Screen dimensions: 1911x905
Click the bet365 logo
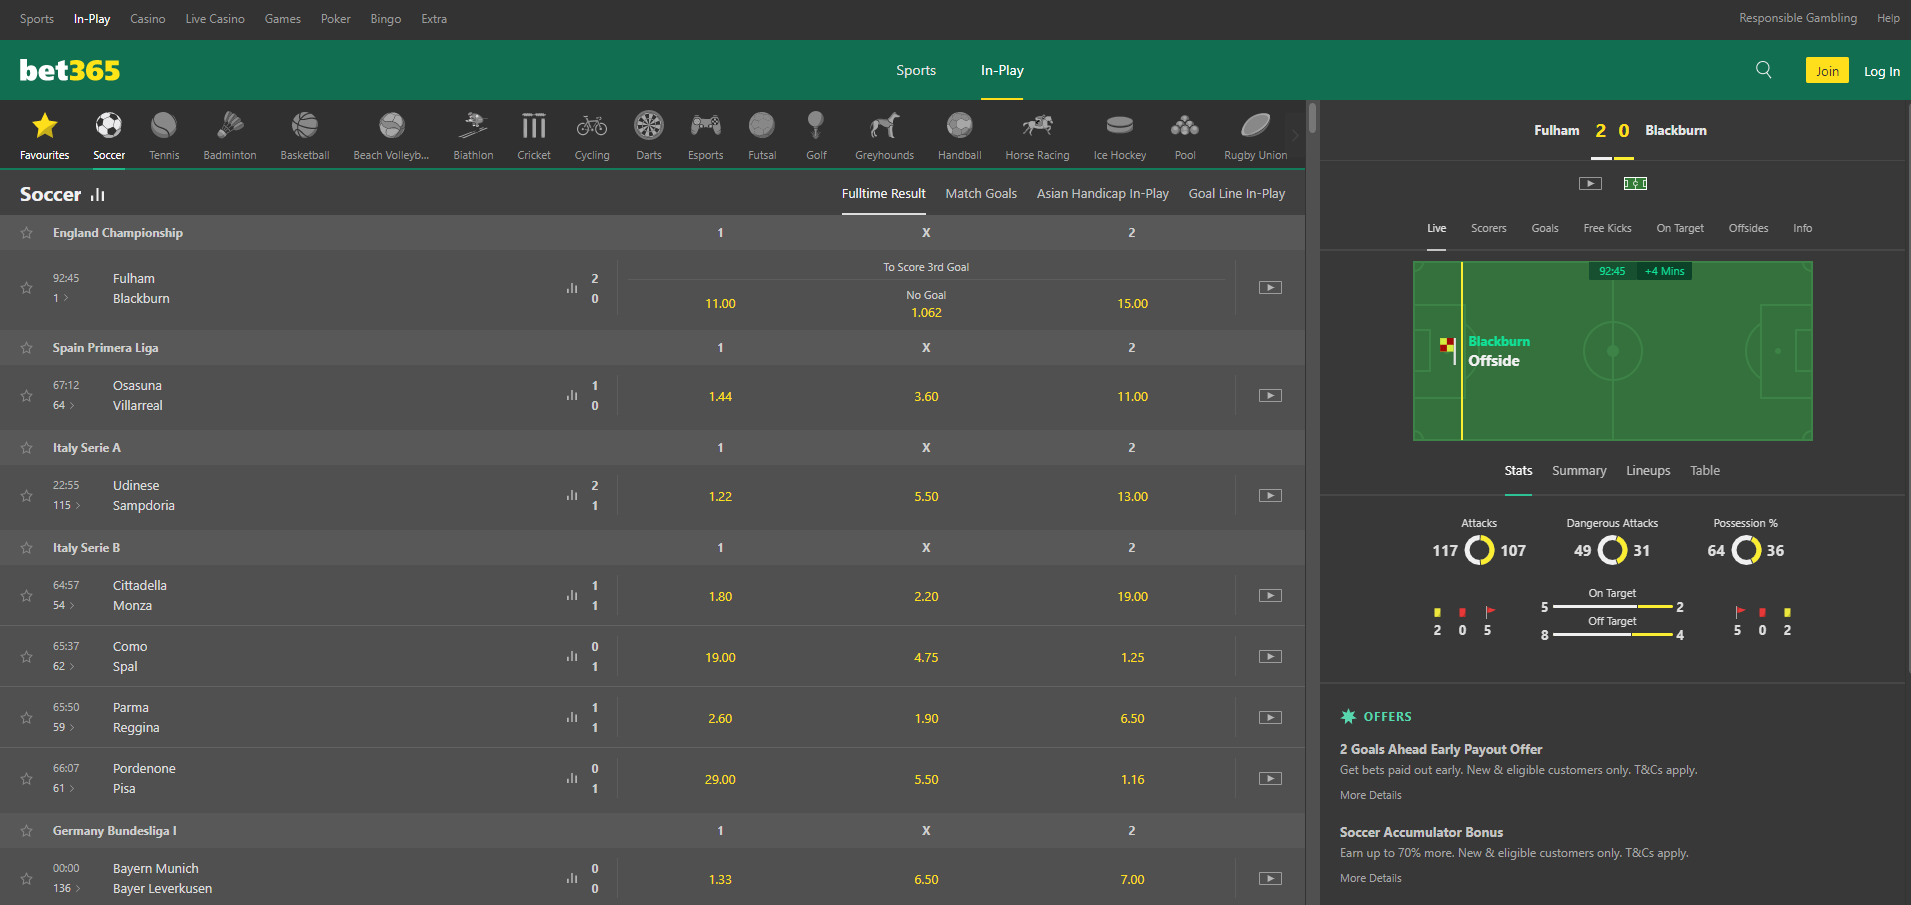[x=70, y=70]
